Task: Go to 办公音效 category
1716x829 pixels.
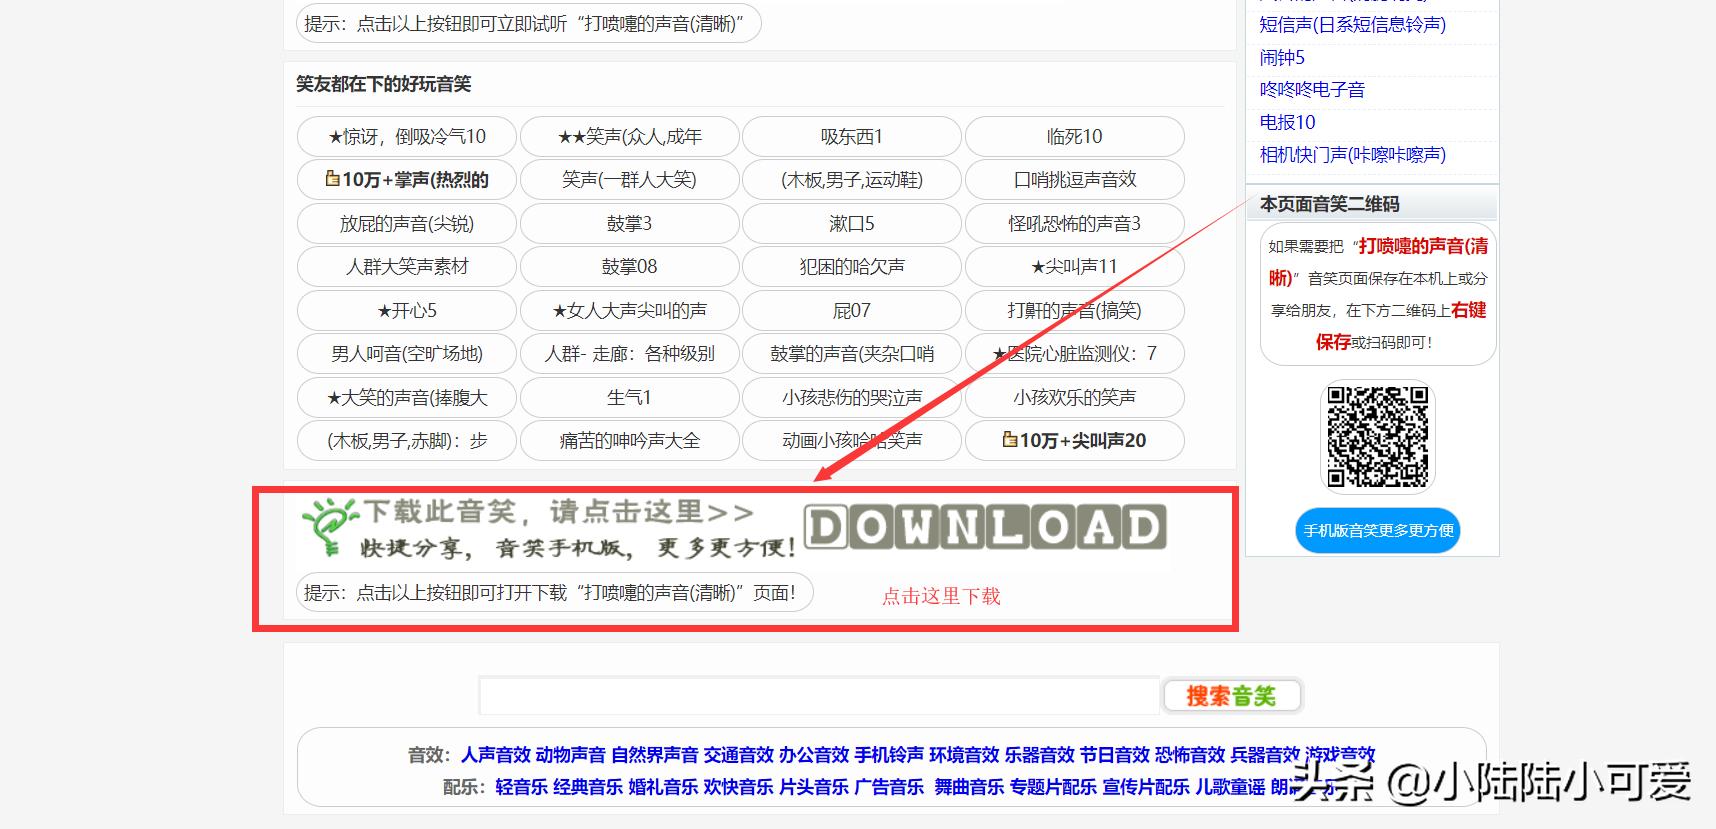Action: 813,755
